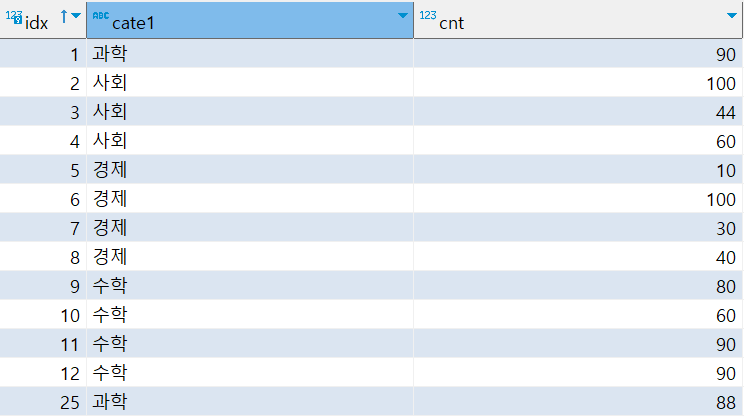Select the cate1 column header
This screenshot has width=744, height=416.
coord(250,20)
